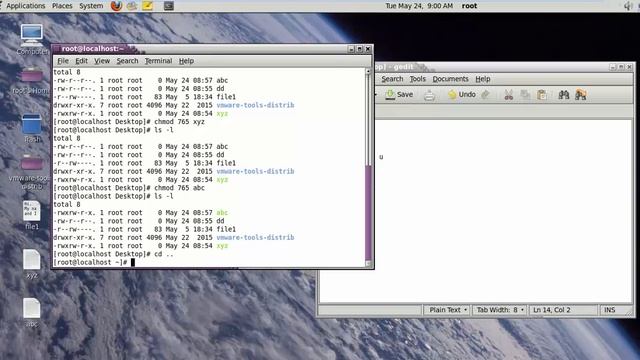Open the terminal launcher in the top panel

169,6
